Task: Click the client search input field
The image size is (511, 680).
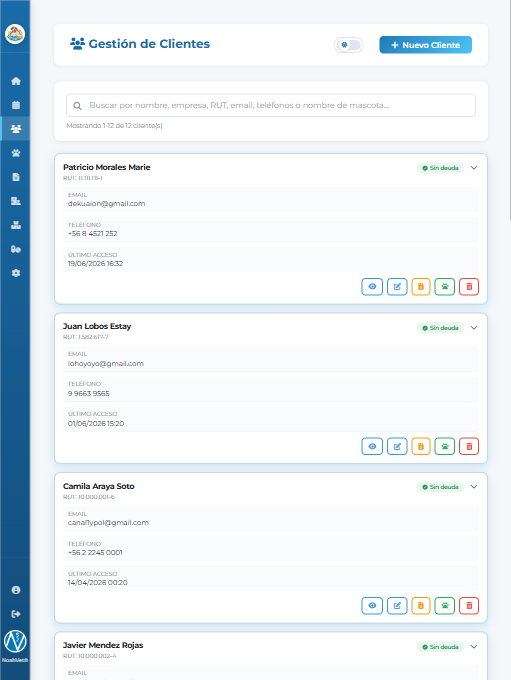Action: [271, 105]
